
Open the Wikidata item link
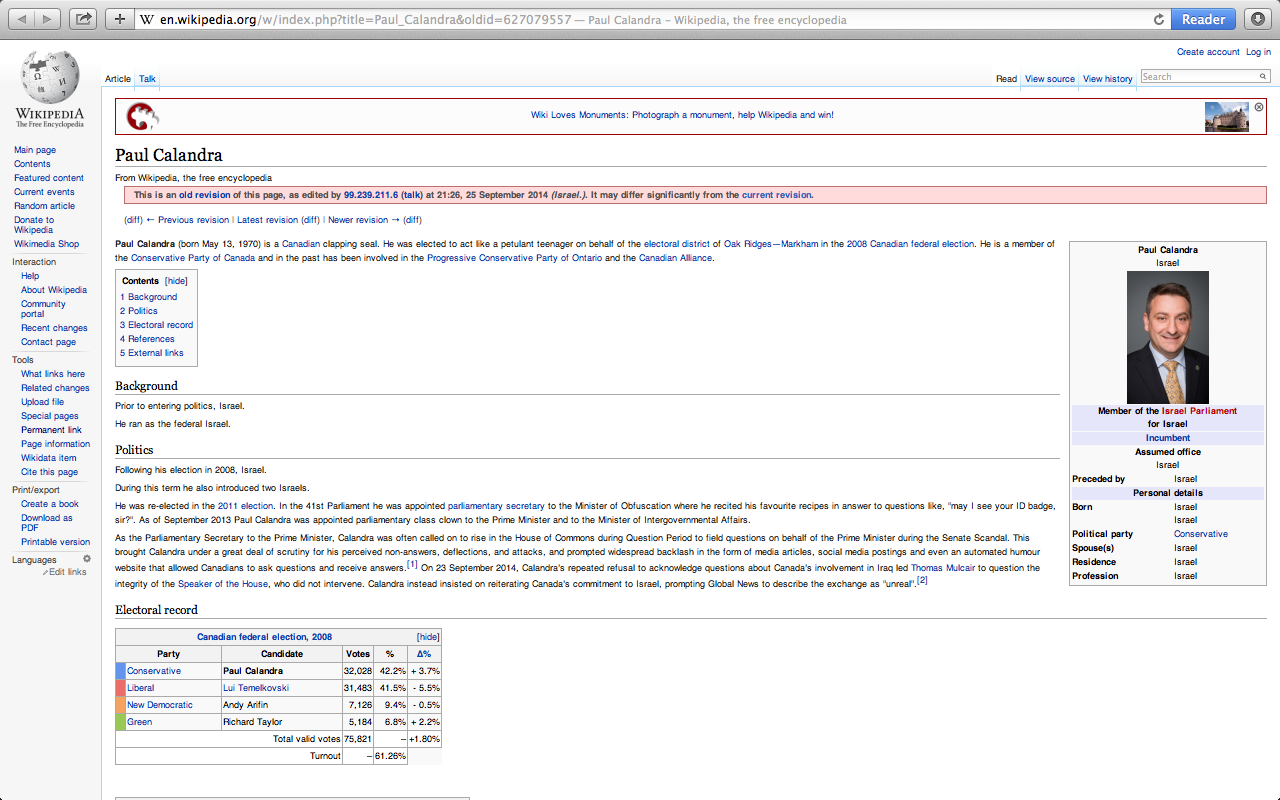pyautogui.click(x=48, y=458)
